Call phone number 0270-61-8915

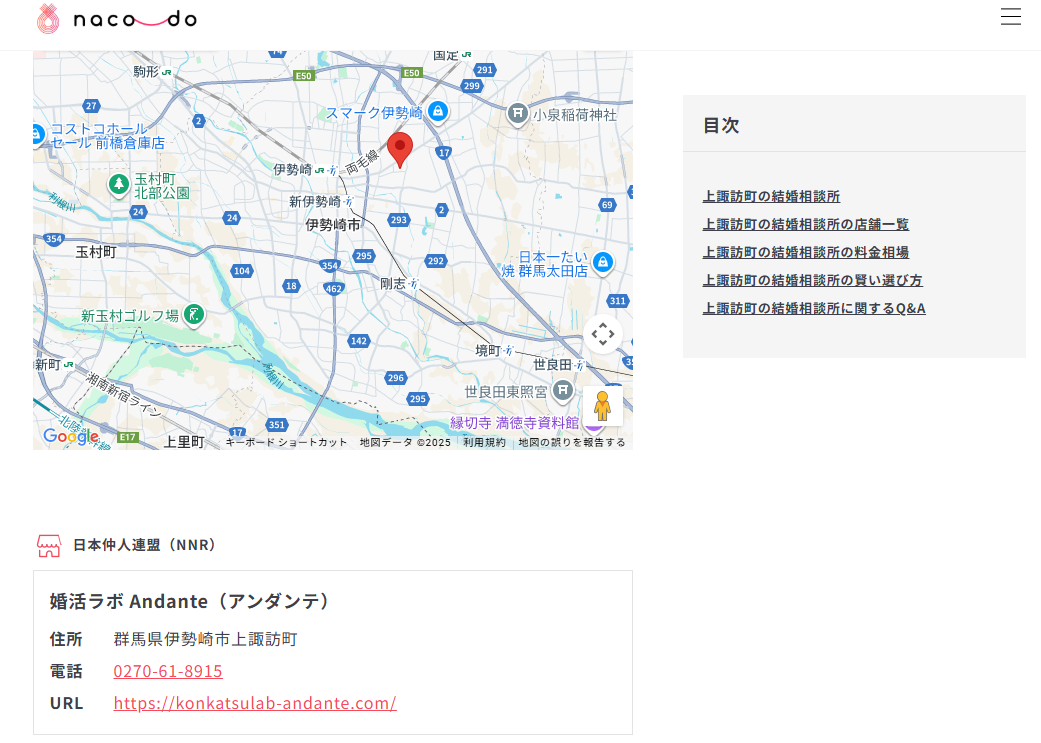click(168, 671)
